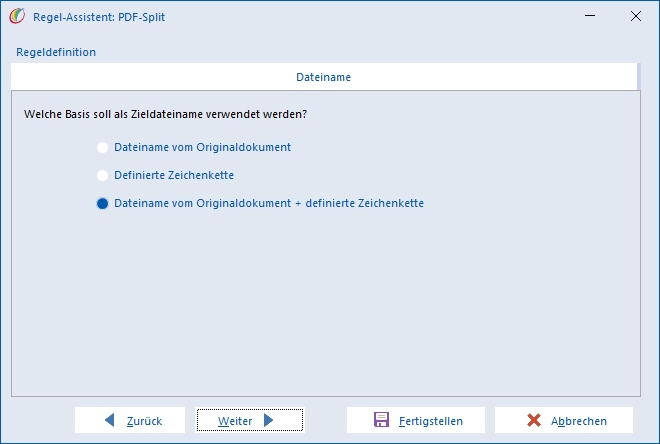The height and width of the screenshot is (444, 660).
Task: Finish the rule with Fertigstellen
Action: click(x=416, y=420)
